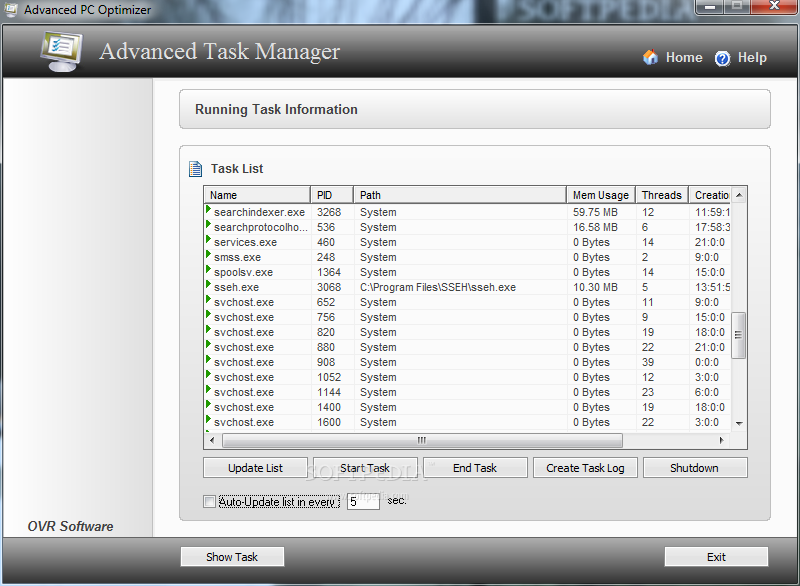Click the Auto-Update list in every label
The width and height of the screenshot is (800, 586).
click(279, 502)
